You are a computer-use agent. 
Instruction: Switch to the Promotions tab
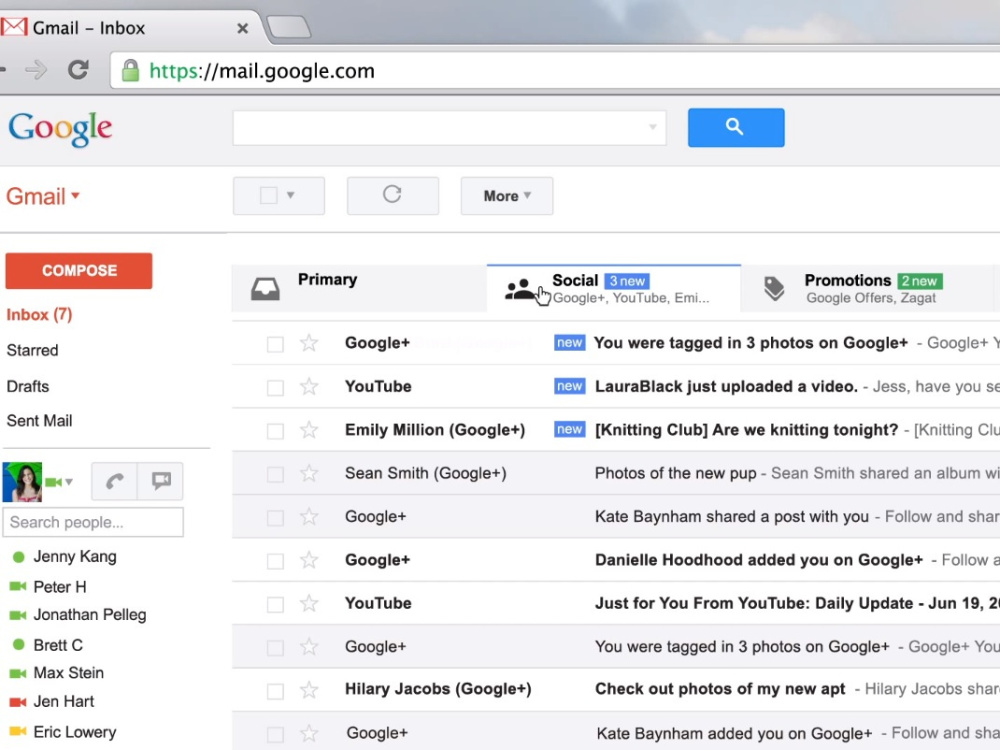[x=867, y=288]
